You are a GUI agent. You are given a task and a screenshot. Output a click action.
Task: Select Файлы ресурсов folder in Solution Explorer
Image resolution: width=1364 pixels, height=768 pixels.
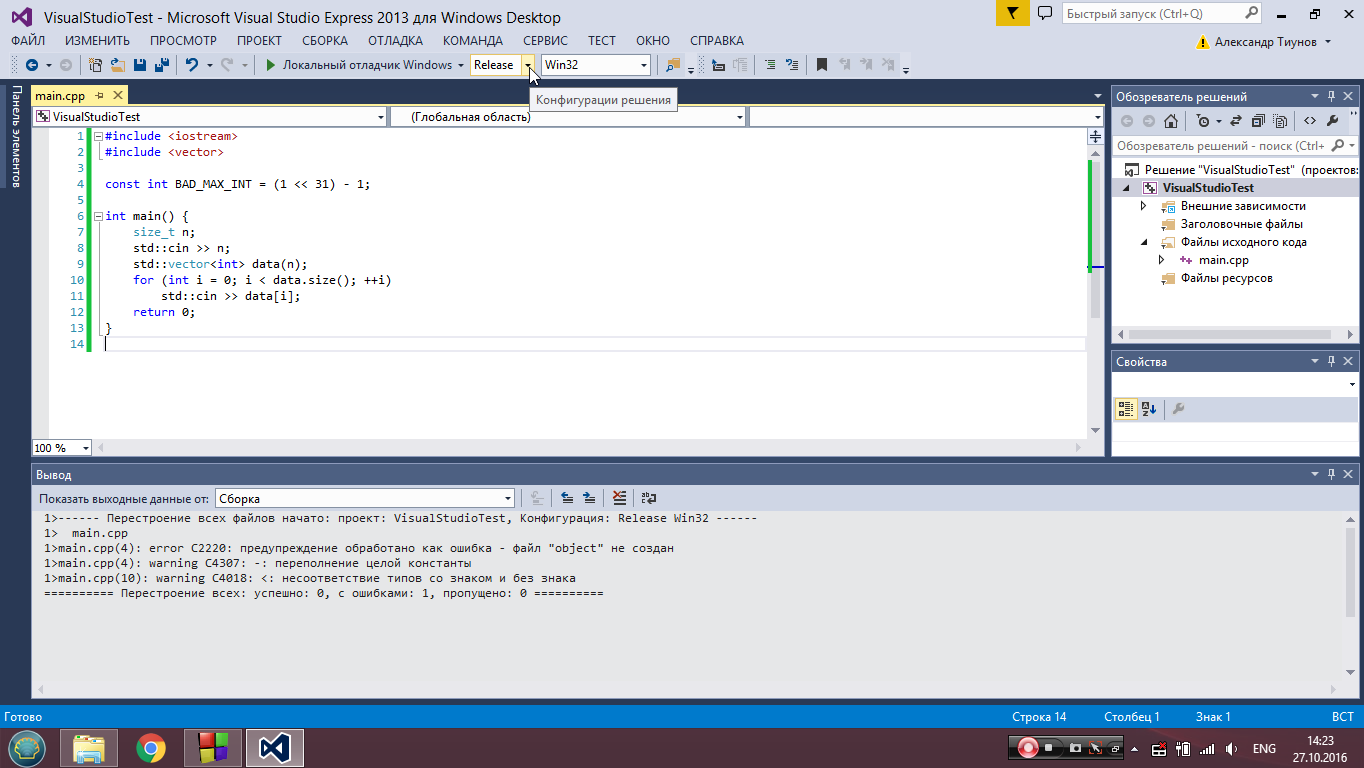click(x=1226, y=278)
